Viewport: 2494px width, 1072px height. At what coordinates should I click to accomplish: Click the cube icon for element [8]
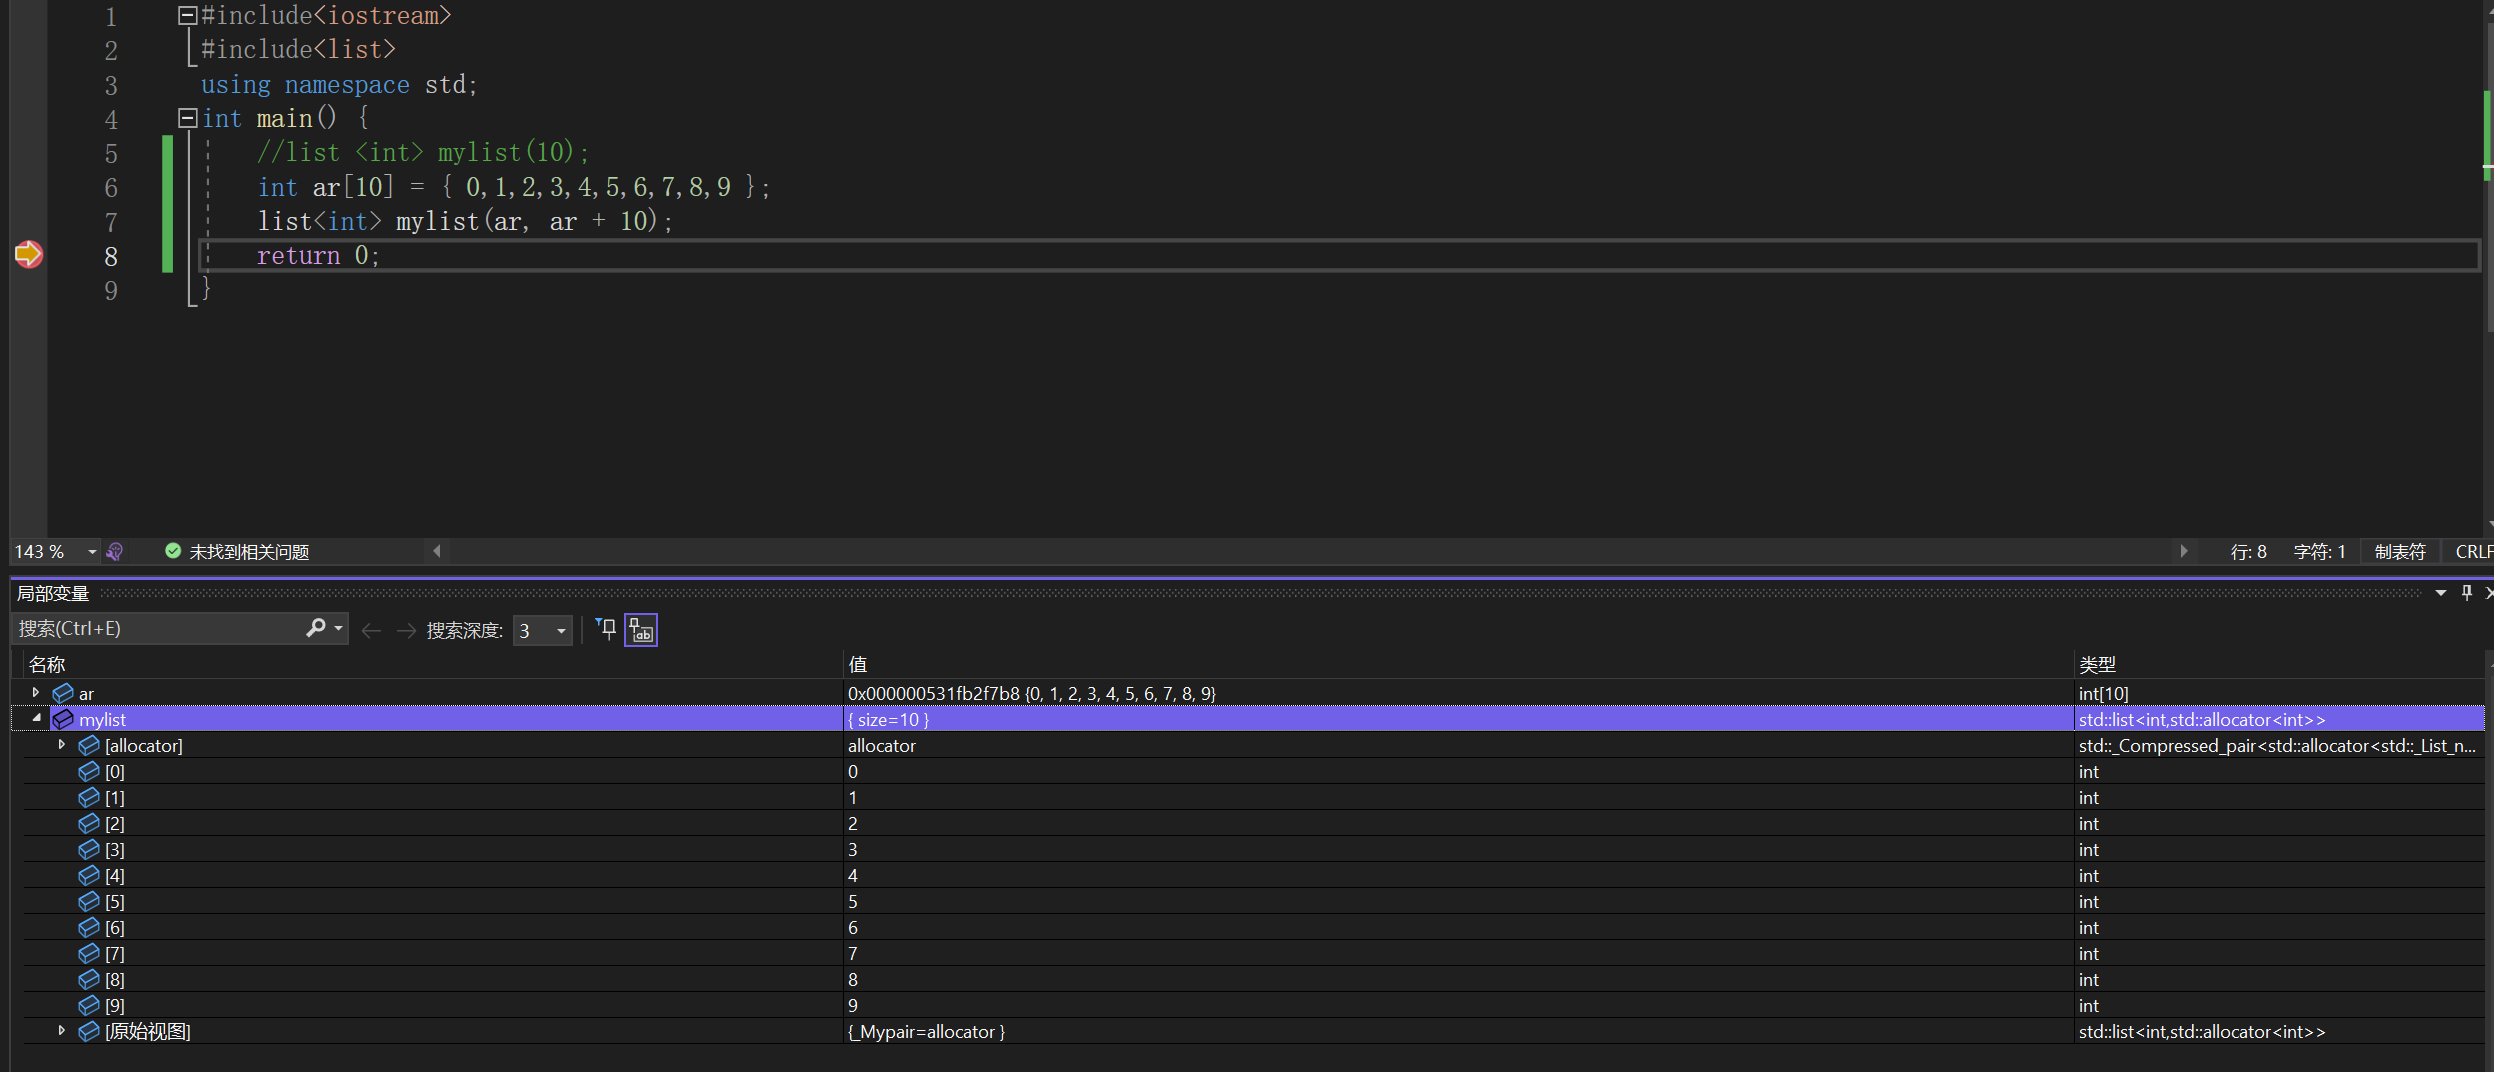point(89,979)
